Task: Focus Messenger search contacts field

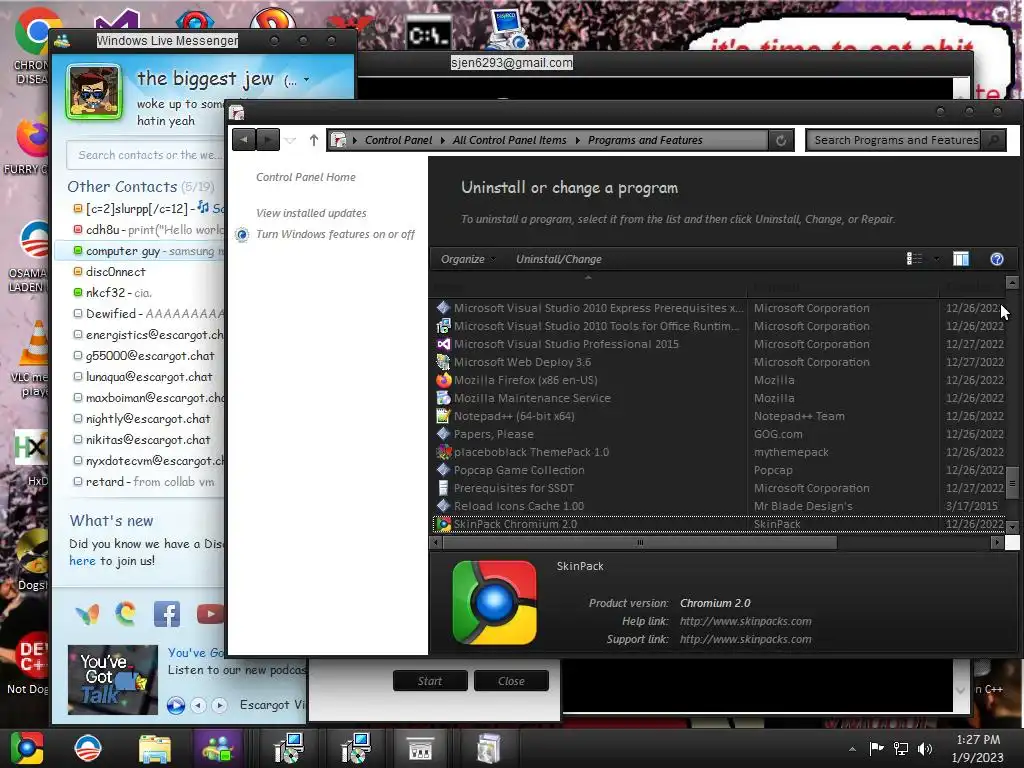Action: [x=146, y=155]
